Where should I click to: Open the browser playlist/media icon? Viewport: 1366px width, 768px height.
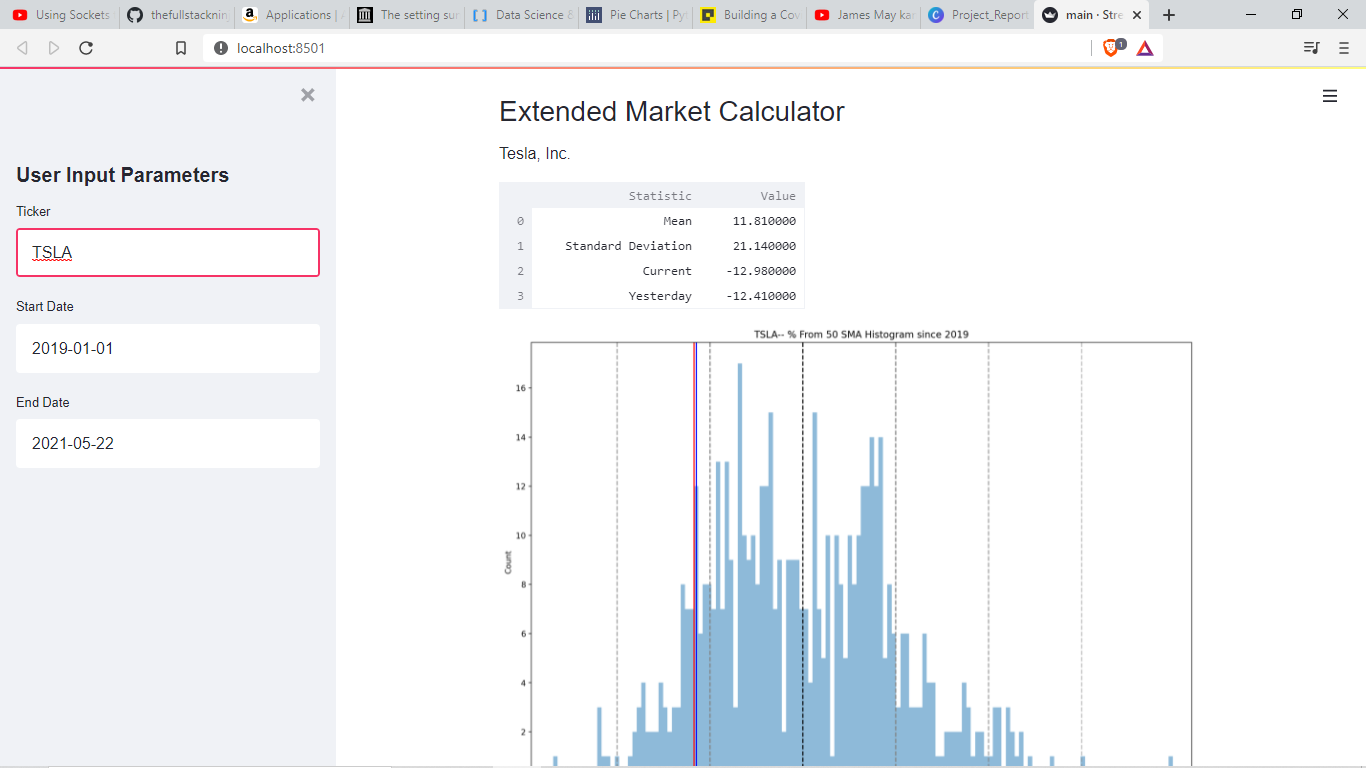(x=1311, y=48)
